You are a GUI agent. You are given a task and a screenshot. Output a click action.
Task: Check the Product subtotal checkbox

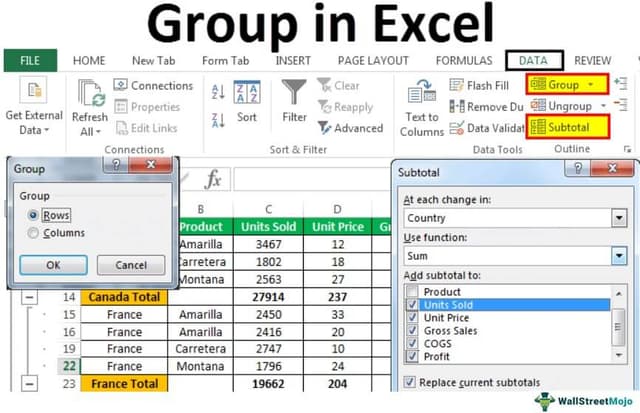pyautogui.click(x=414, y=291)
